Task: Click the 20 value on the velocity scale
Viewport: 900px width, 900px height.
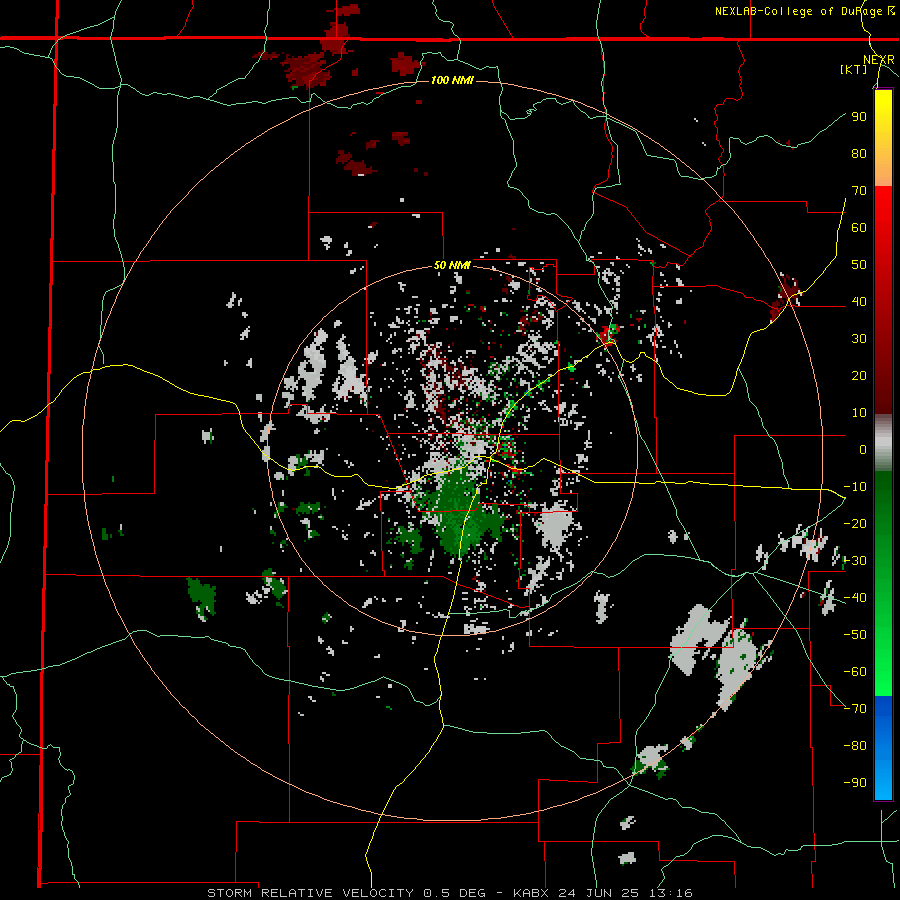Action: (x=859, y=375)
